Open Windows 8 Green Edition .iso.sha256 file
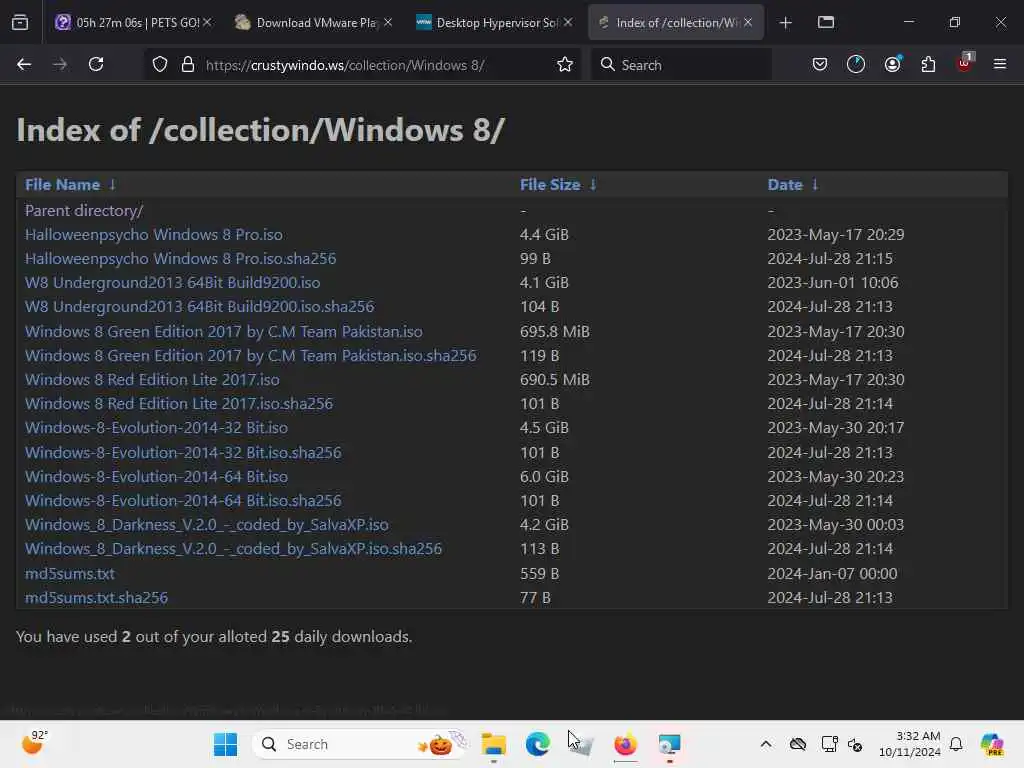The width and height of the screenshot is (1024, 768). 250,356
